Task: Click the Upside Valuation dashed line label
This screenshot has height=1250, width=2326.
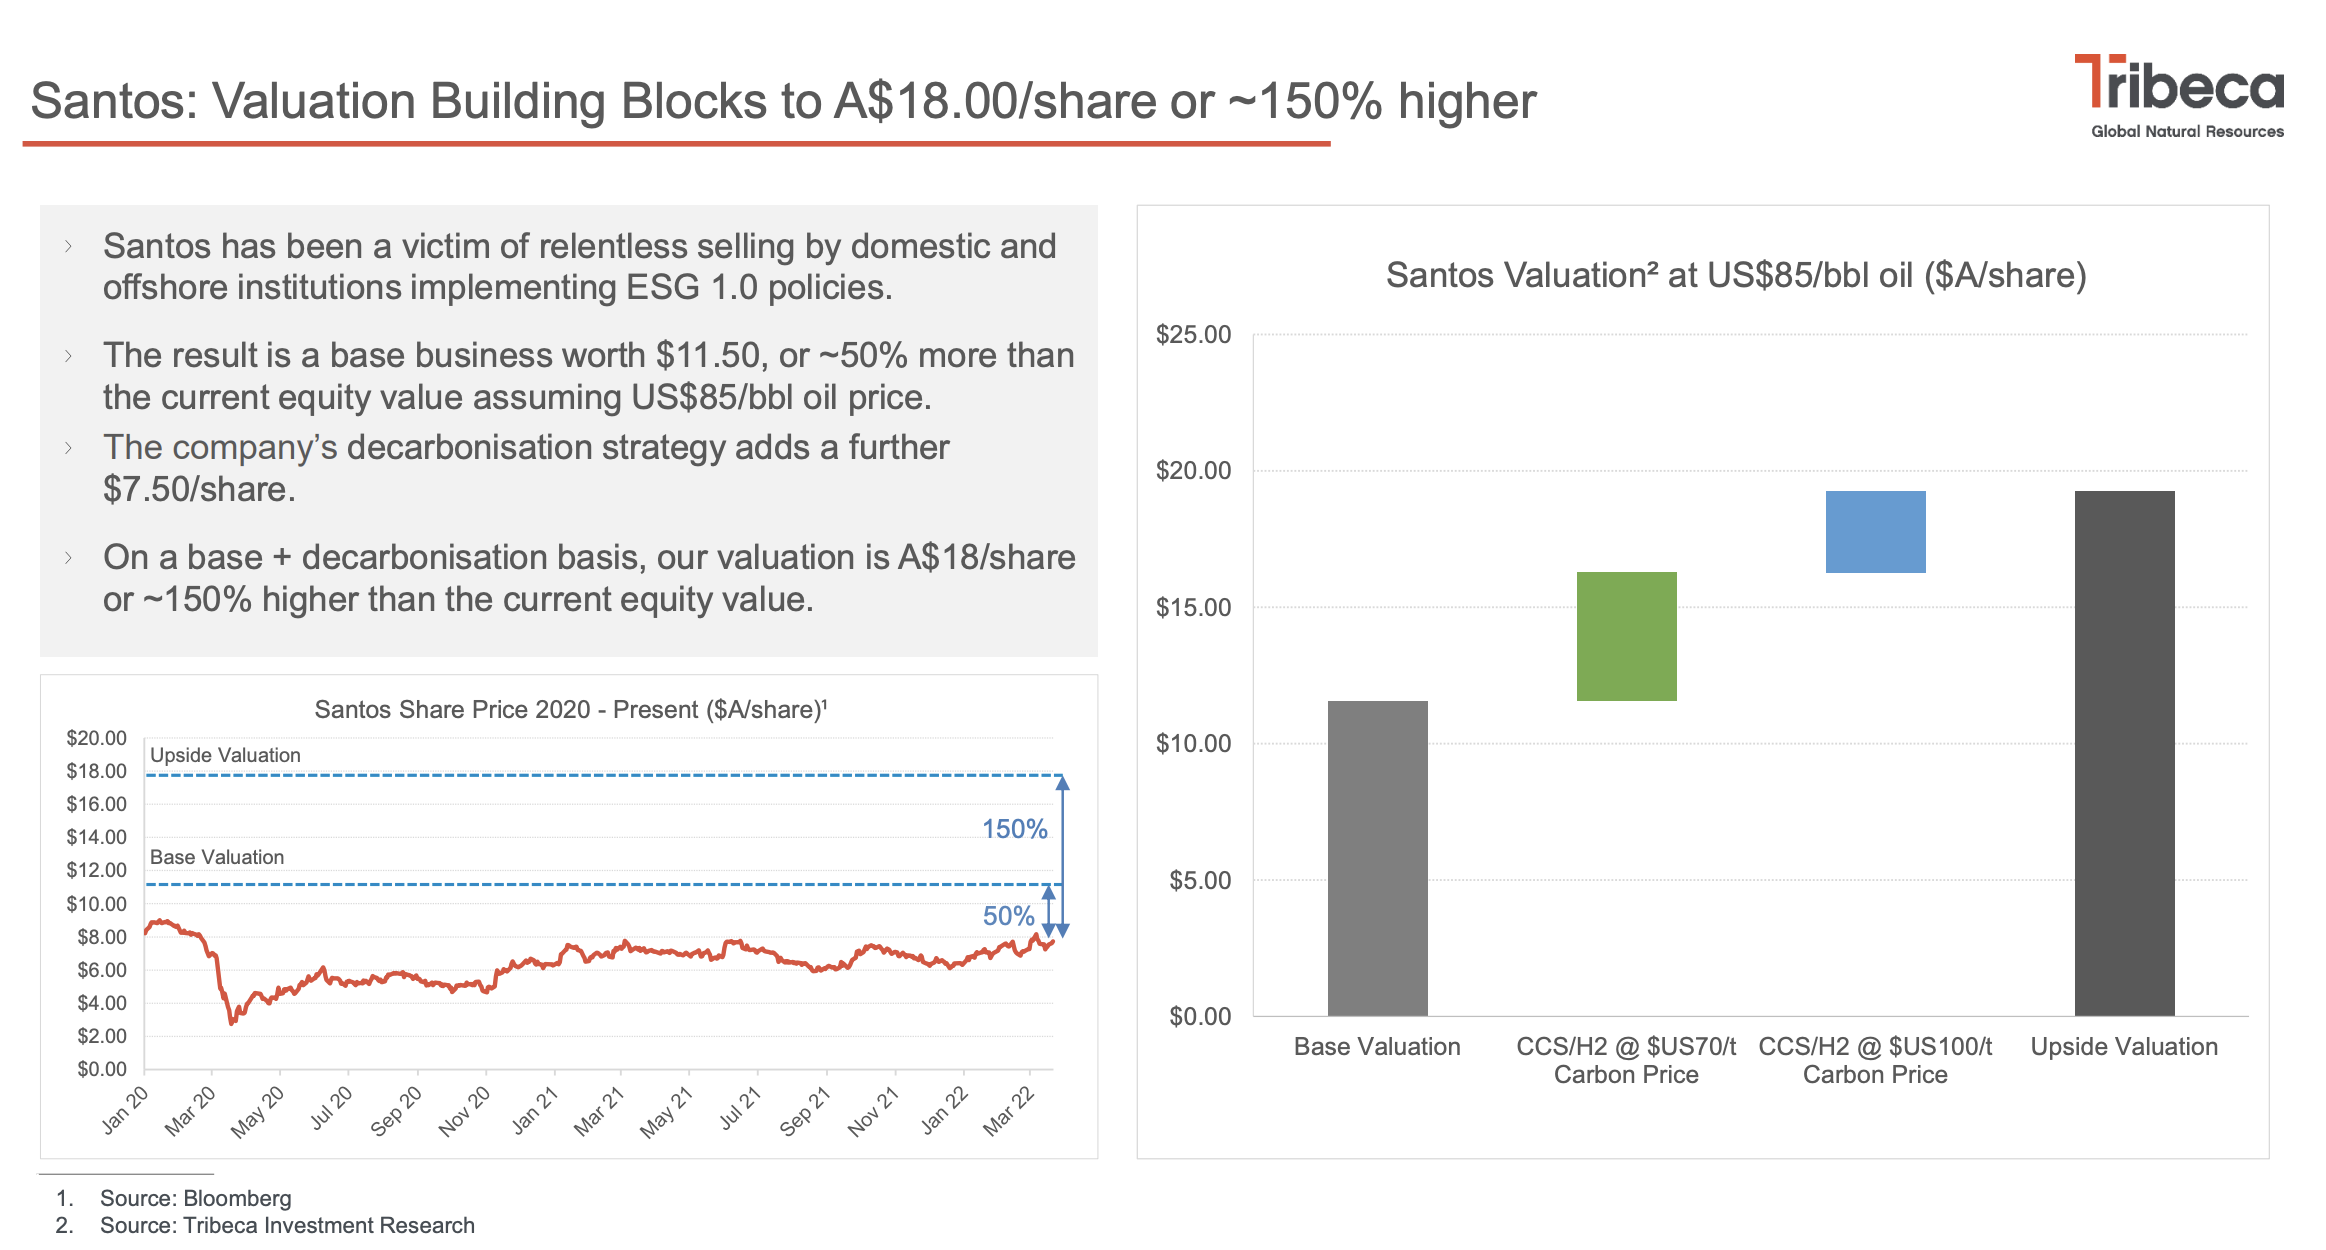Action: pyautogui.click(x=225, y=755)
